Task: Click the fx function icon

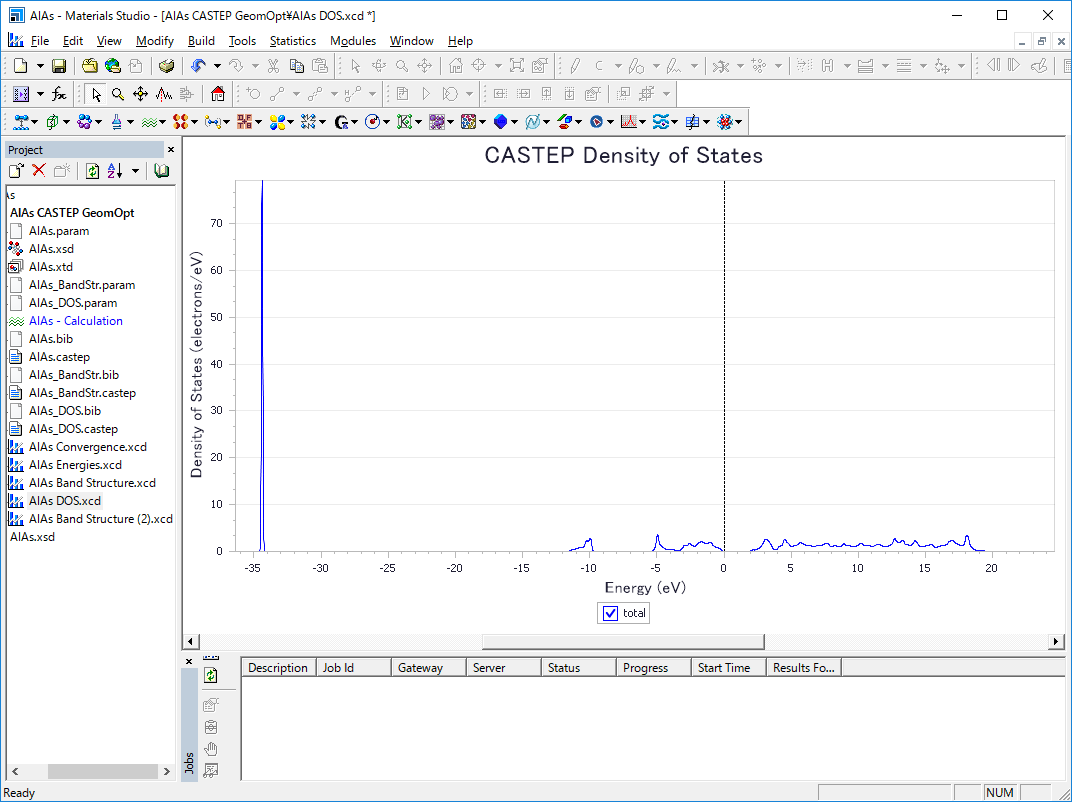Action: [x=59, y=94]
